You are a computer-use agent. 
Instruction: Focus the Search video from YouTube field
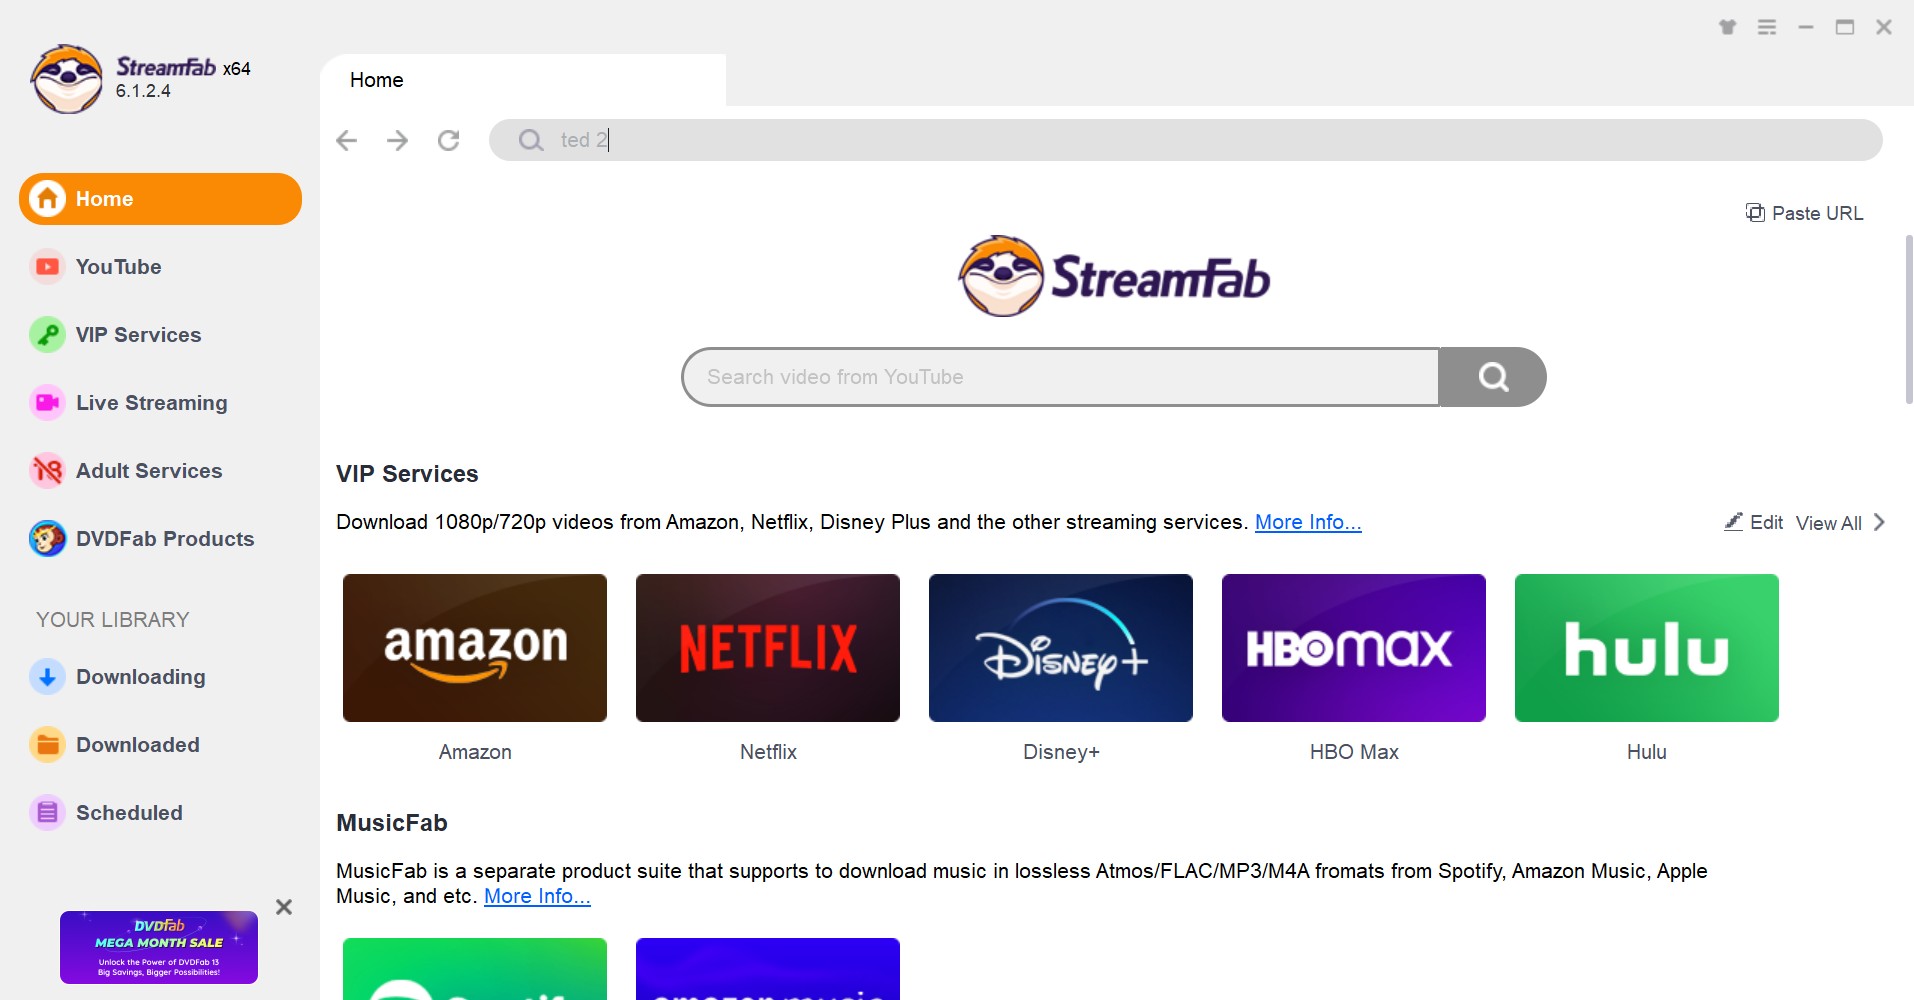(1061, 377)
